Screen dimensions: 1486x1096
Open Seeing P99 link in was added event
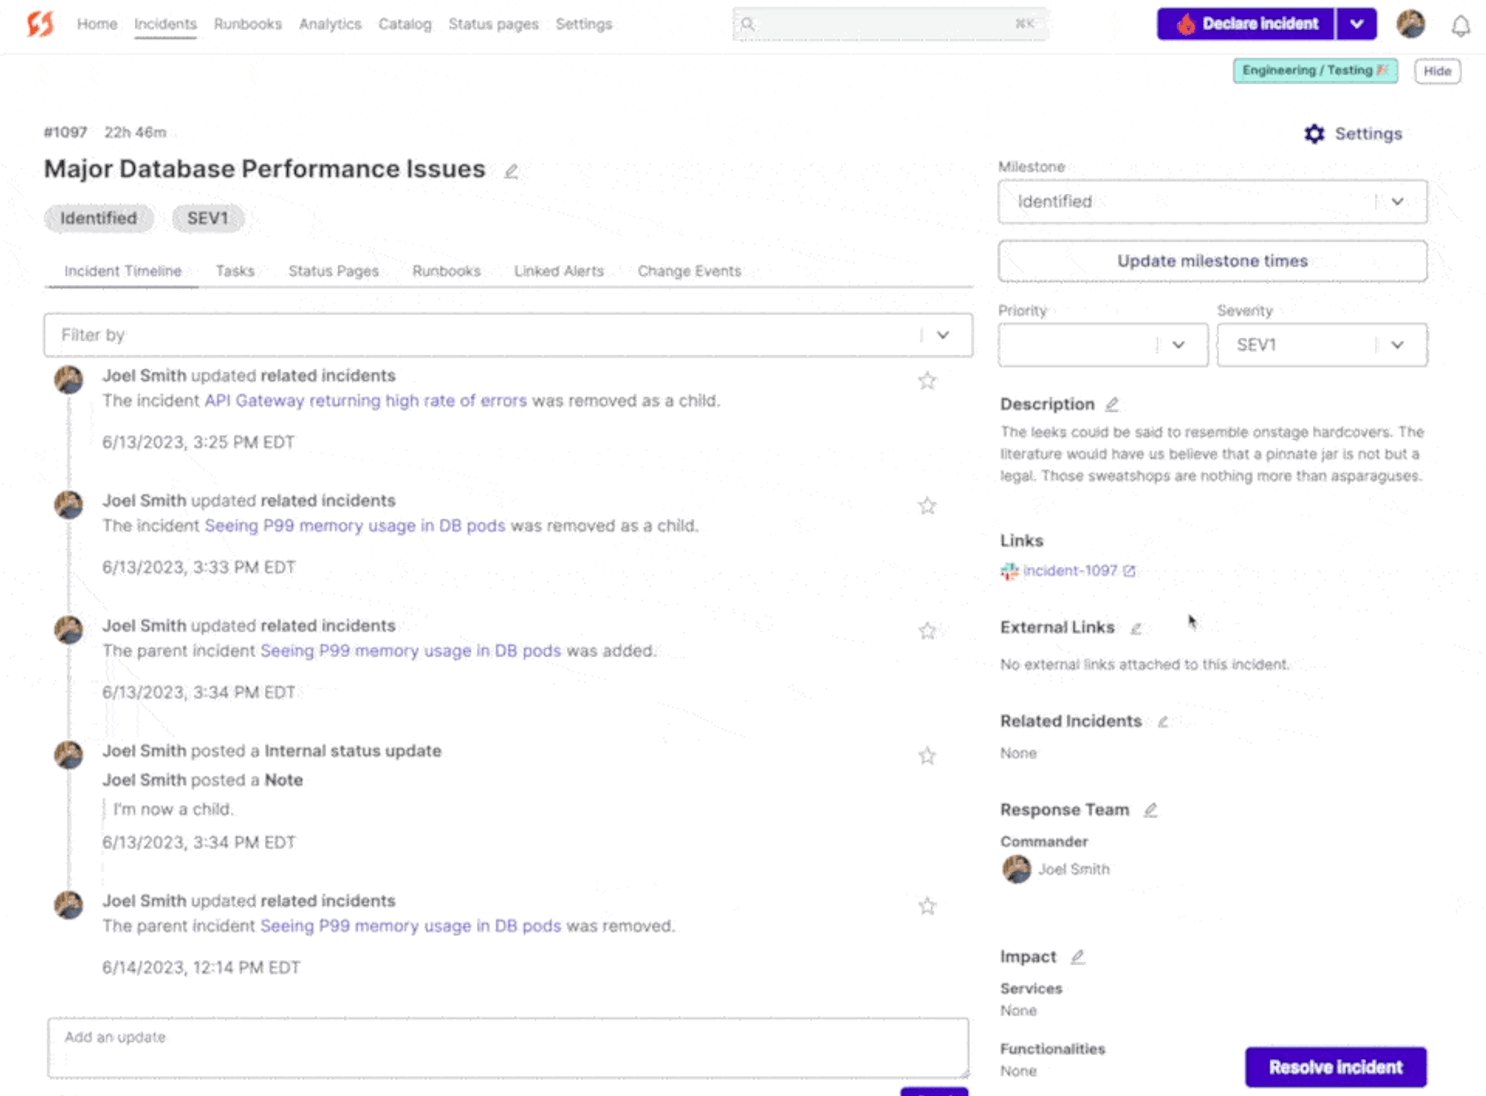coord(411,650)
